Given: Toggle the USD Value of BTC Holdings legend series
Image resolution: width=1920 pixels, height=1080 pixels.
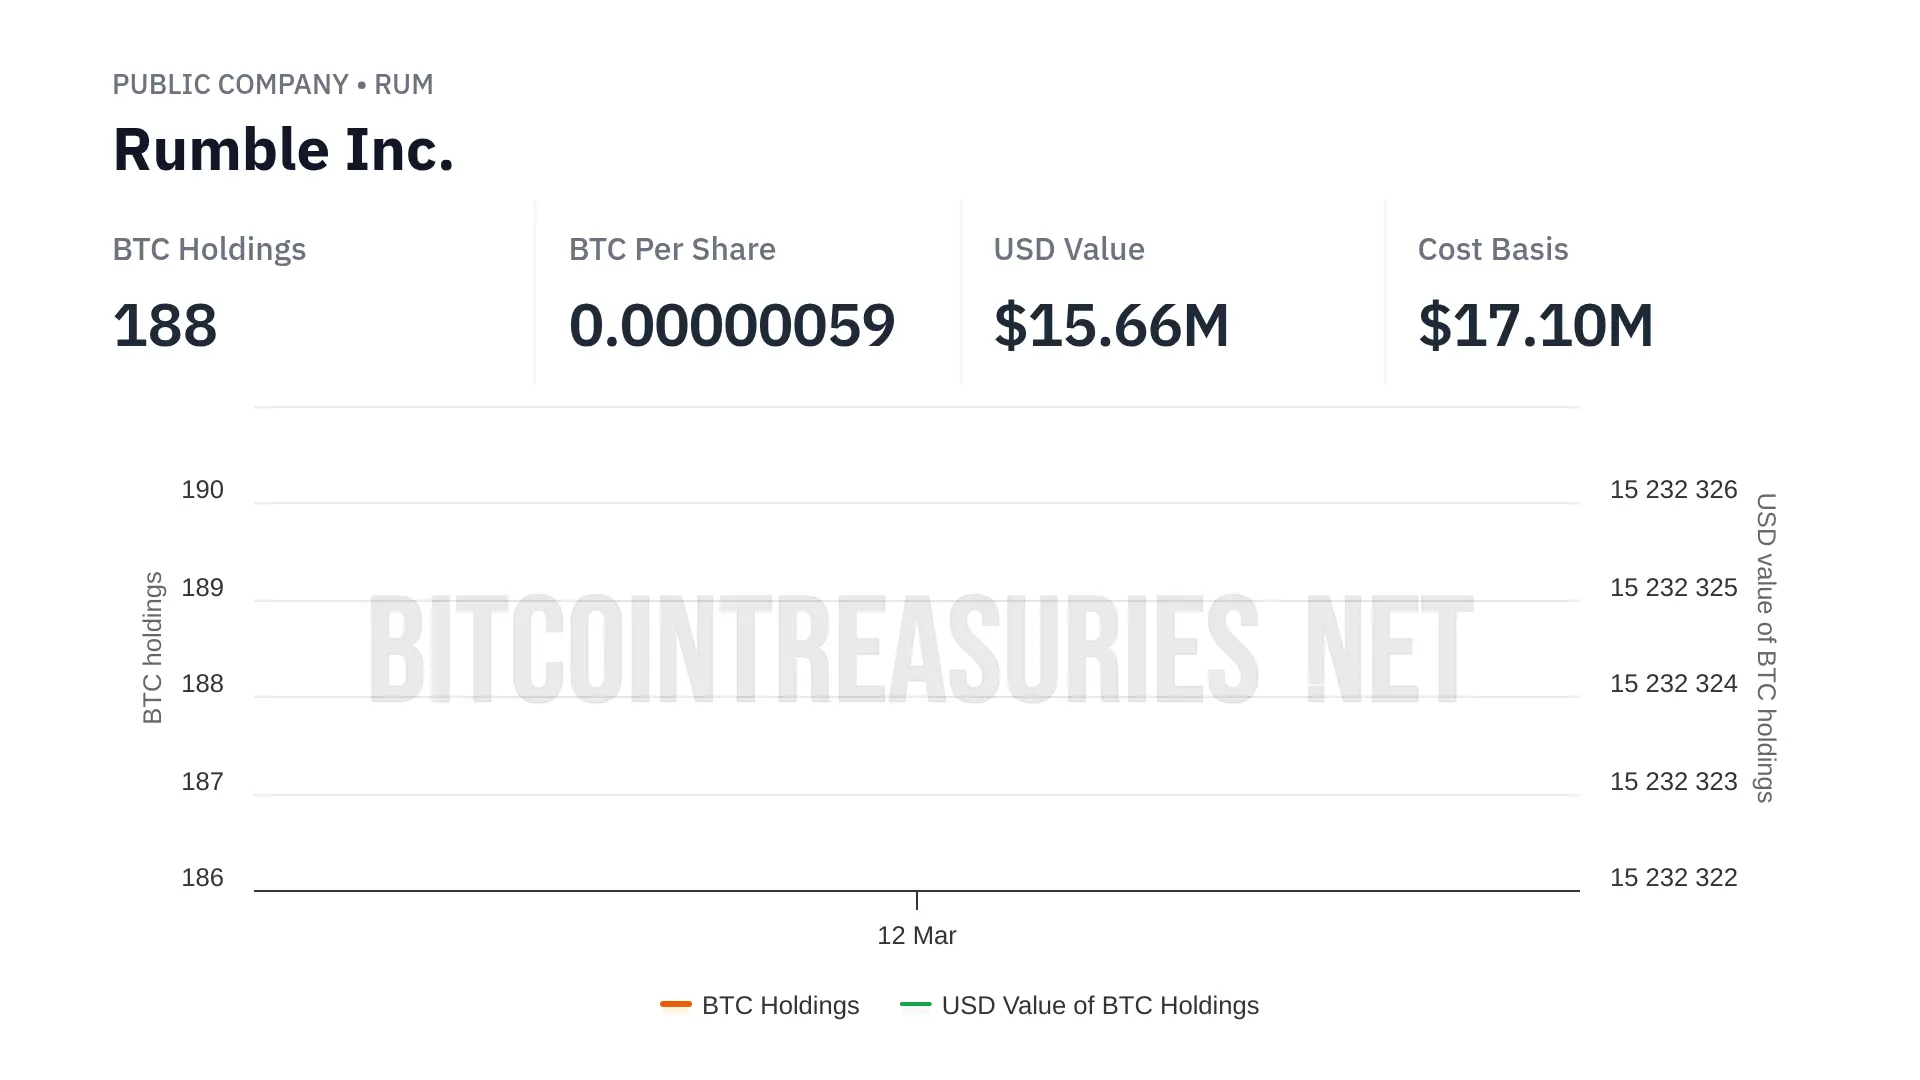Looking at the screenshot, I should (1099, 1005).
